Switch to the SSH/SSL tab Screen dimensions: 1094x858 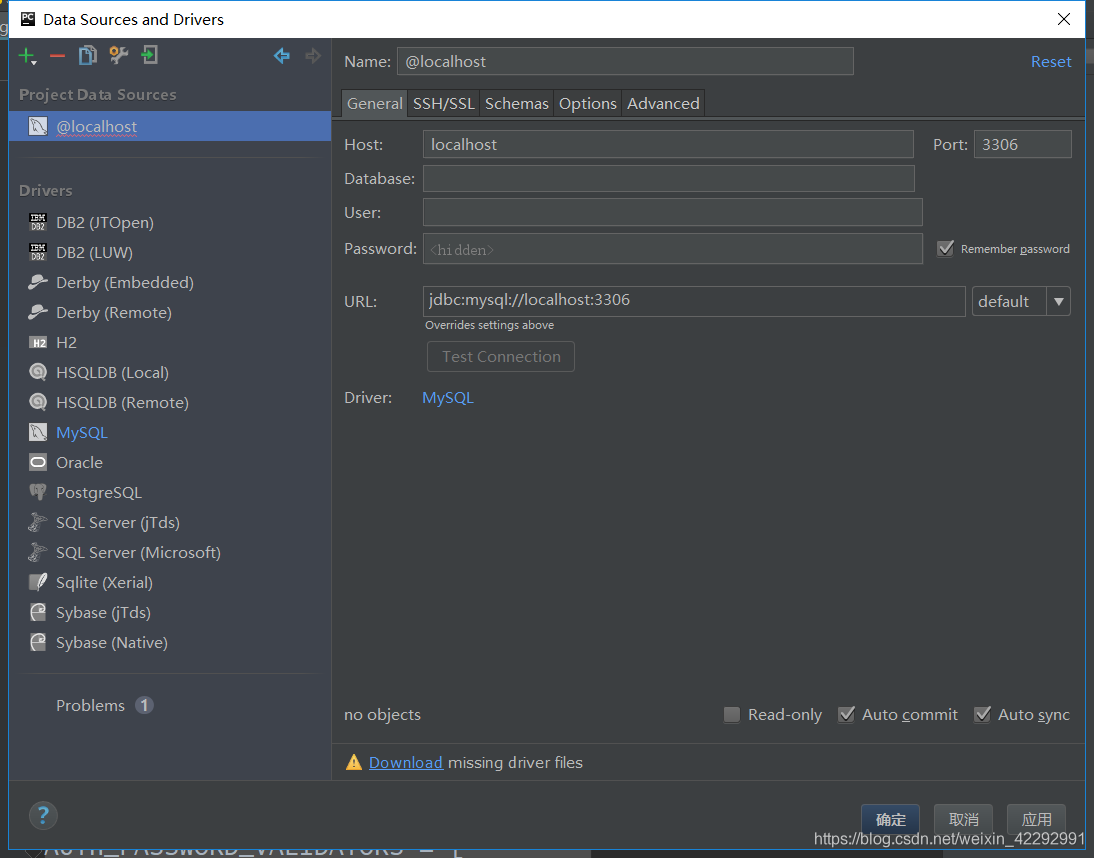pyautogui.click(x=444, y=103)
